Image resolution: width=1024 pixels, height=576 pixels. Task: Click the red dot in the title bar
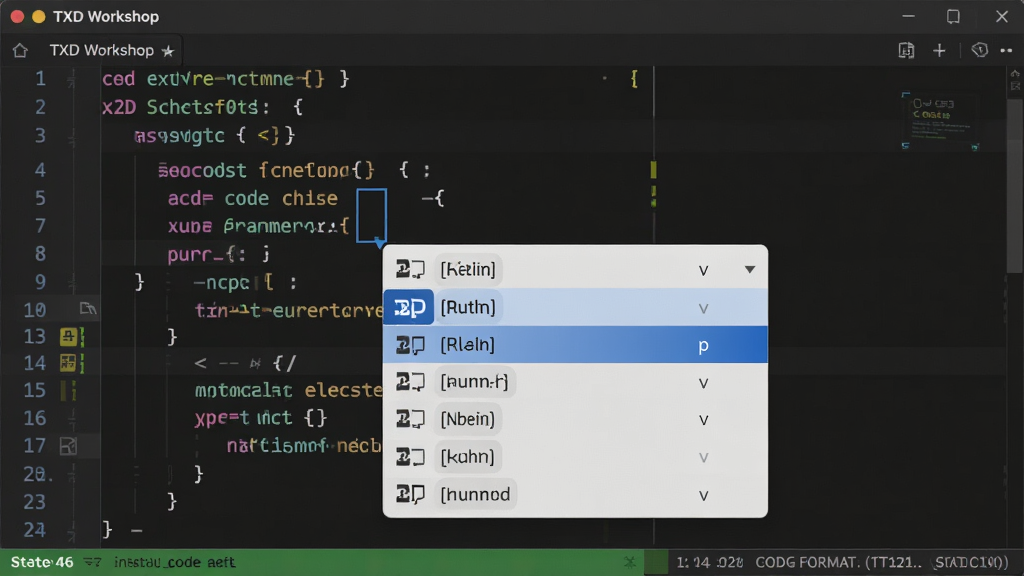18,16
